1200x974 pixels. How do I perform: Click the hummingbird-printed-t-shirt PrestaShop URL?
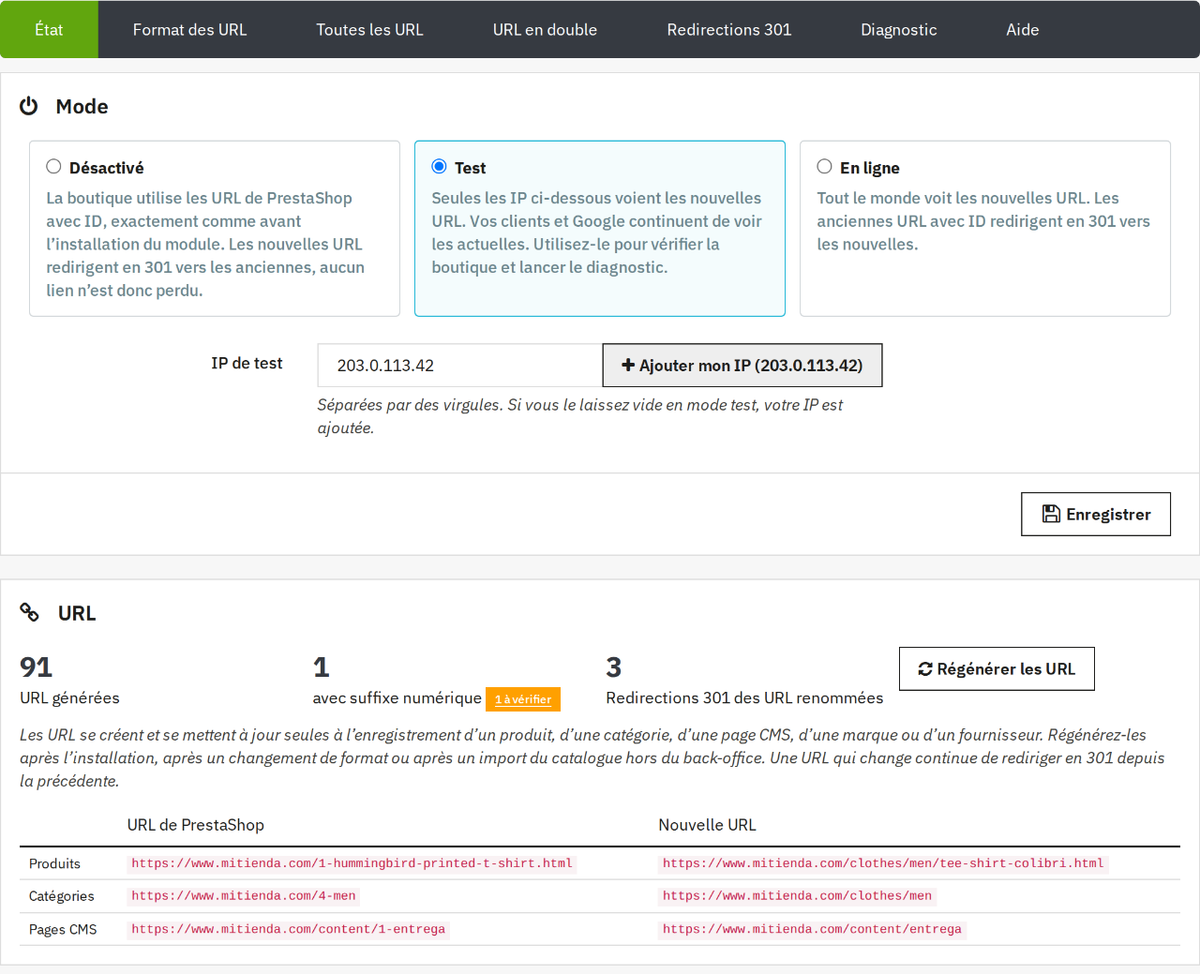click(352, 863)
